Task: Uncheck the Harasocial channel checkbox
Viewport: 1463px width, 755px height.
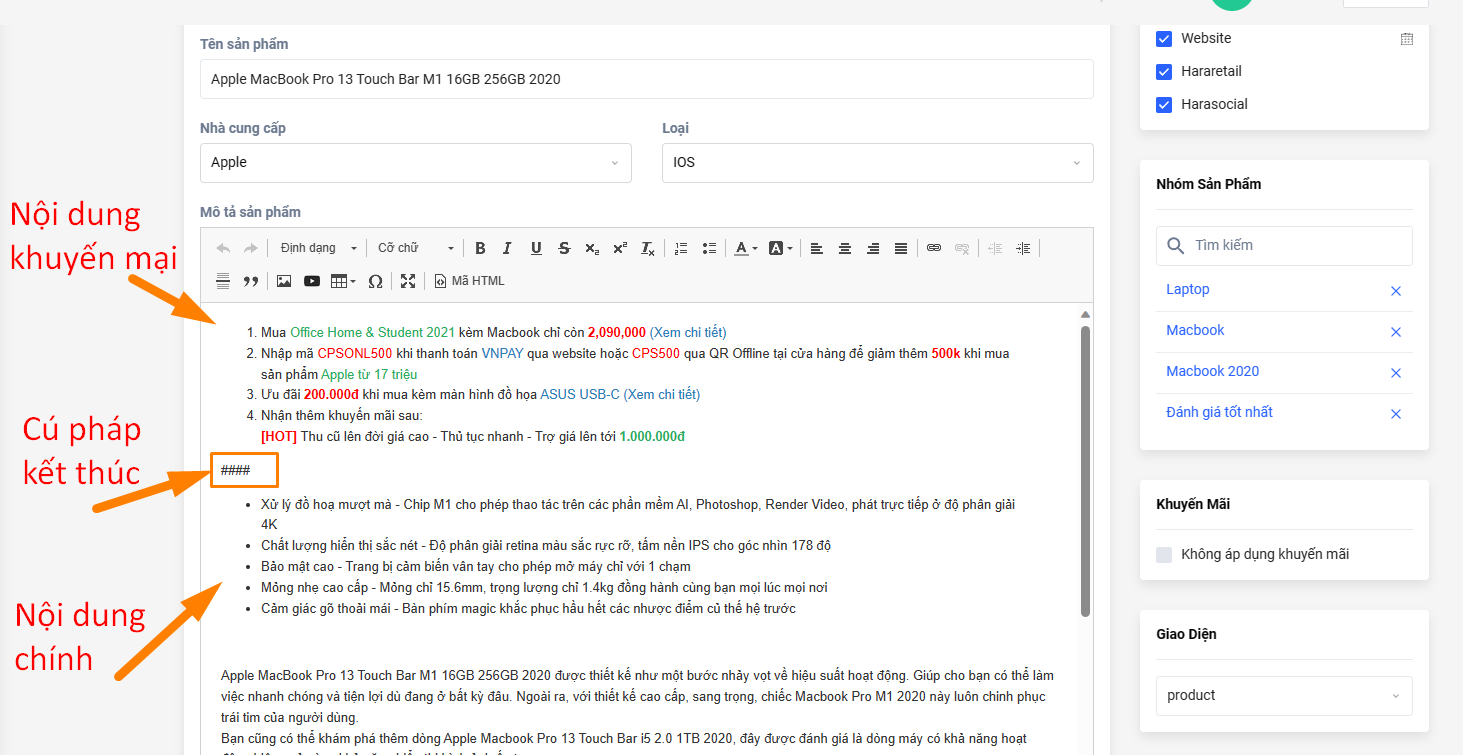Action: click(x=1164, y=105)
